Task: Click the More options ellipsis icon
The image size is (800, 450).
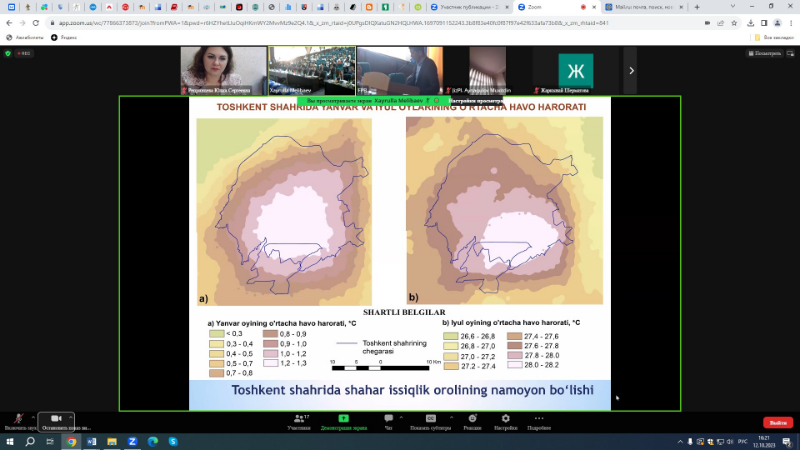Action: point(539,419)
